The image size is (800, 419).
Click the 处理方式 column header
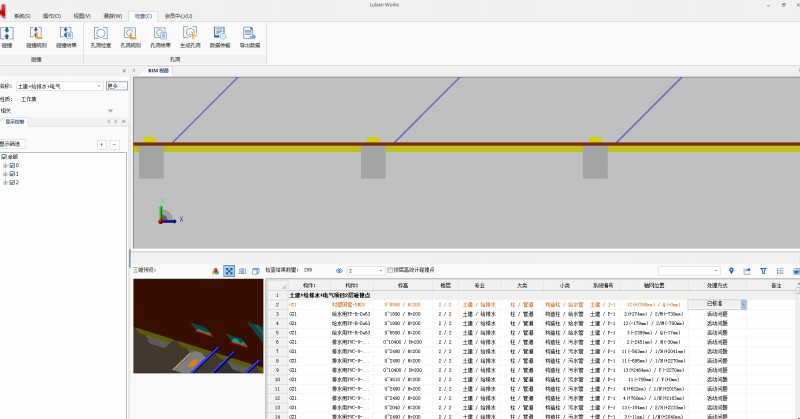point(717,286)
